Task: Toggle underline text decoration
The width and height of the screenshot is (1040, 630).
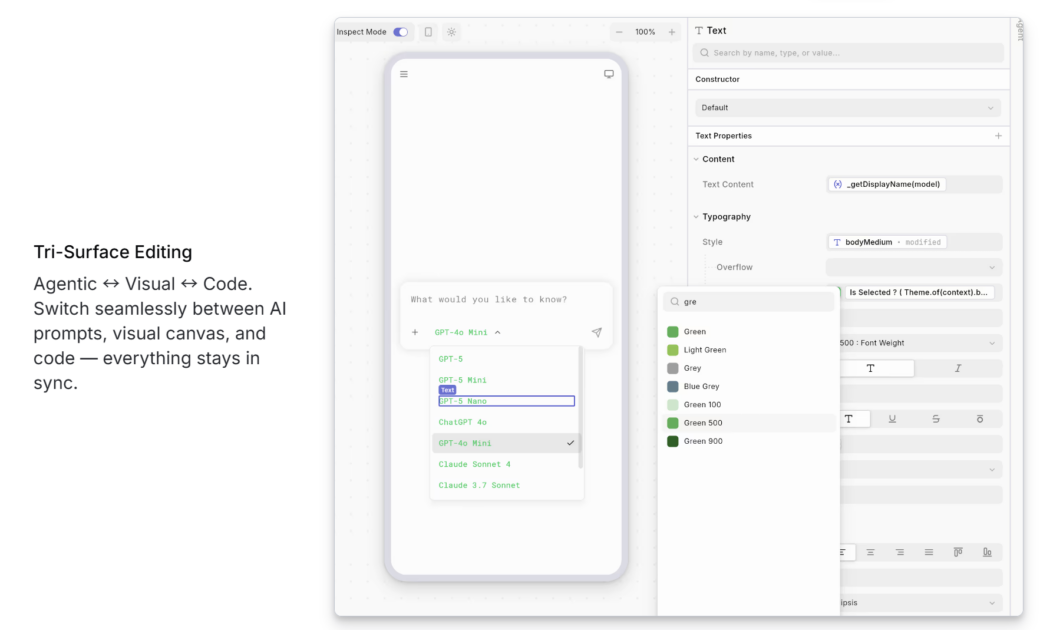Action: tap(892, 419)
